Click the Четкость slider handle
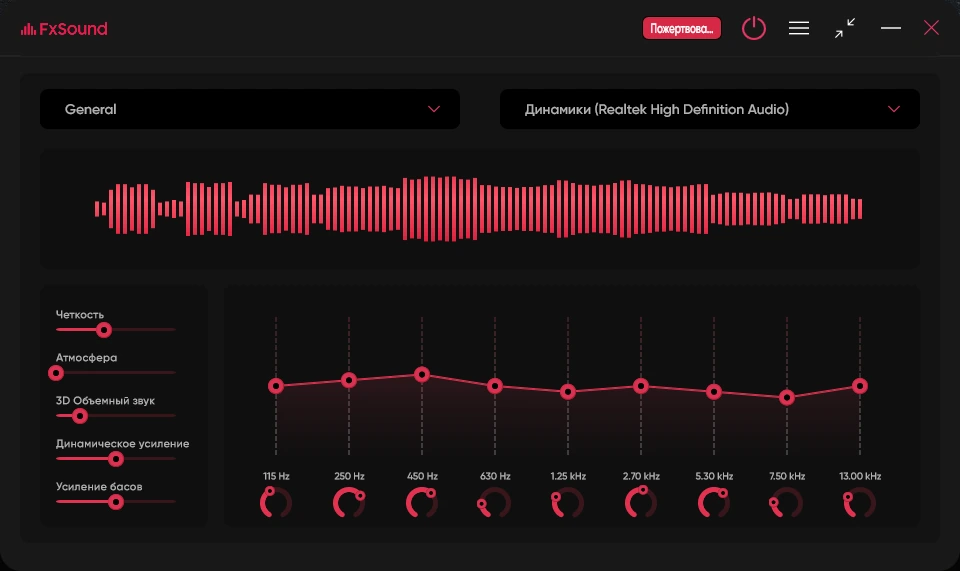The height and width of the screenshot is (571, 960). [x=104, y=330]
